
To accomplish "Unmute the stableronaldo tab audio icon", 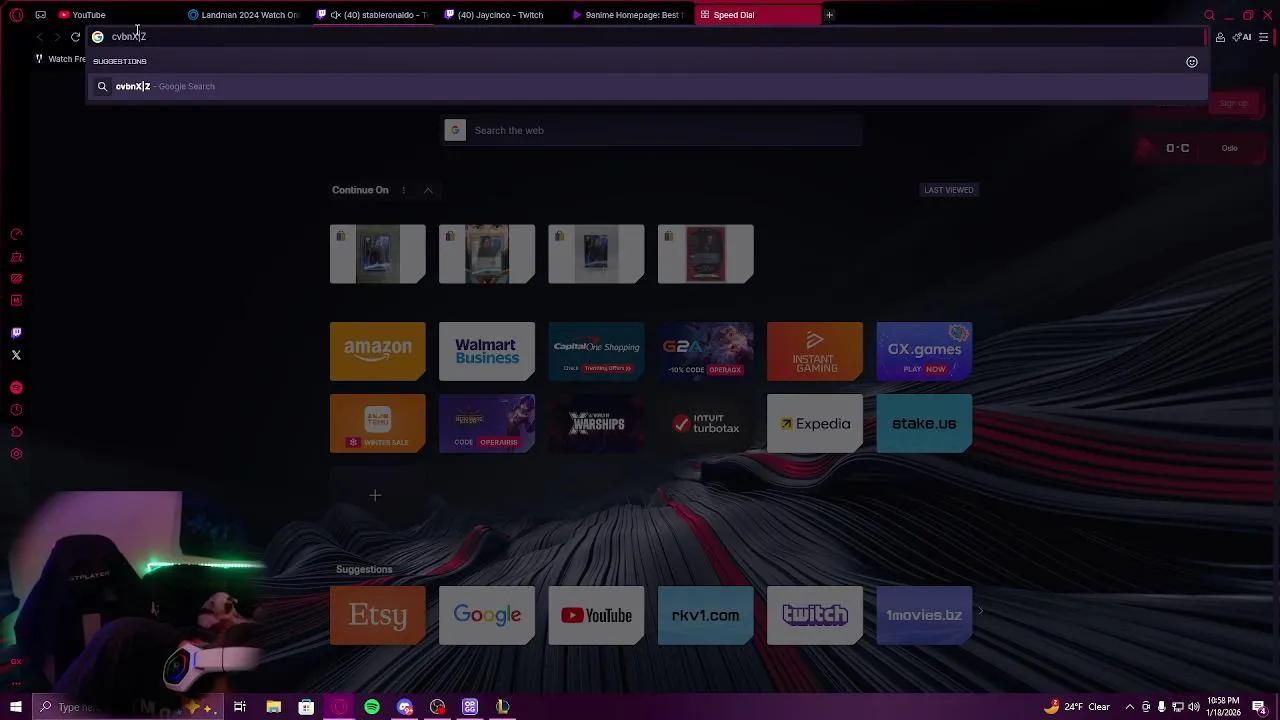I will coord(336,15).
